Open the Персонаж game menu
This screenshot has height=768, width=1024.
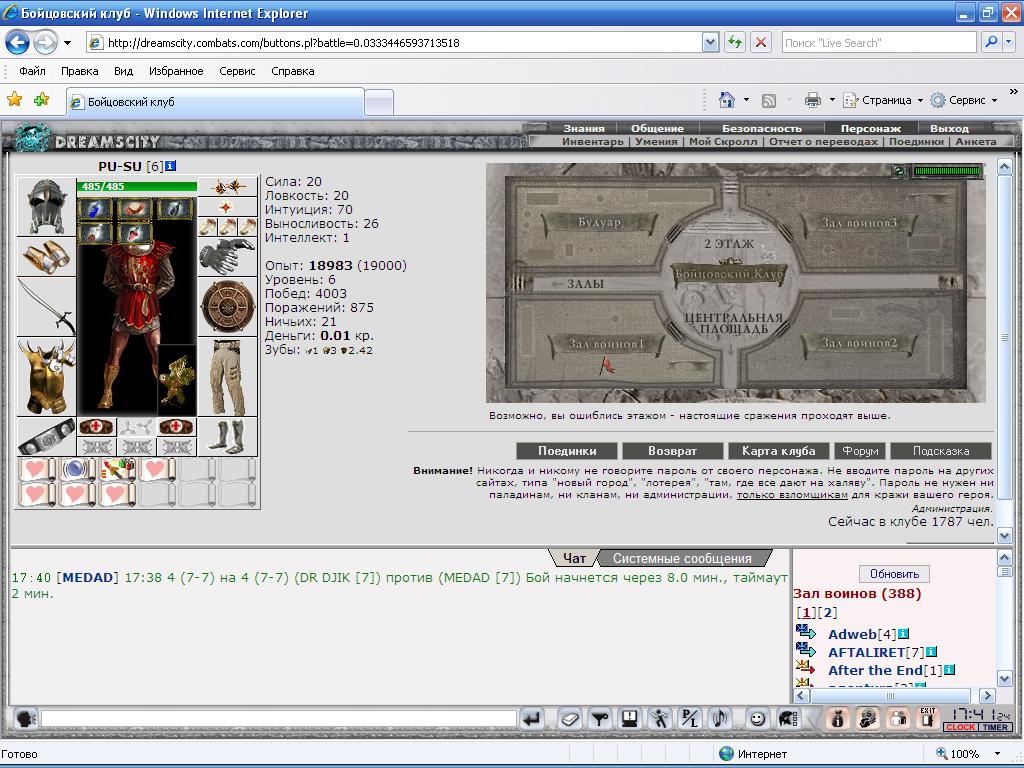pos(871,129)
